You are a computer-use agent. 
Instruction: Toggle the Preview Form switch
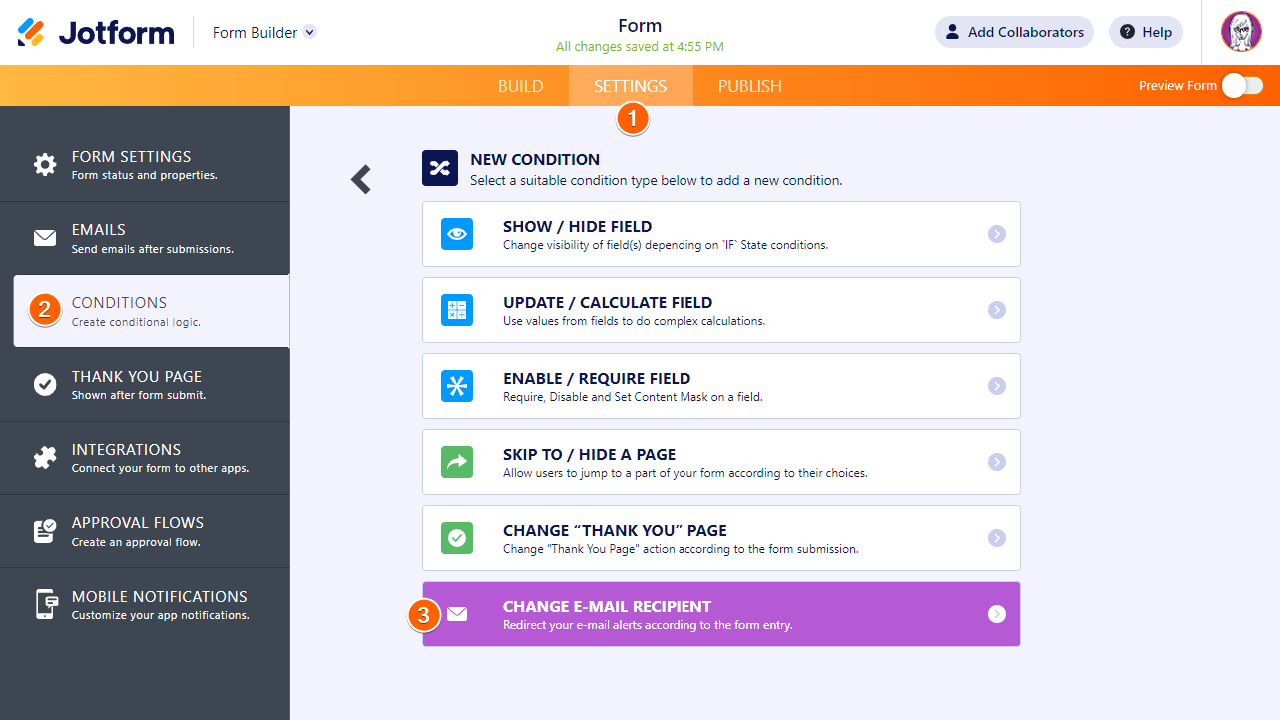click(1242, 86)
